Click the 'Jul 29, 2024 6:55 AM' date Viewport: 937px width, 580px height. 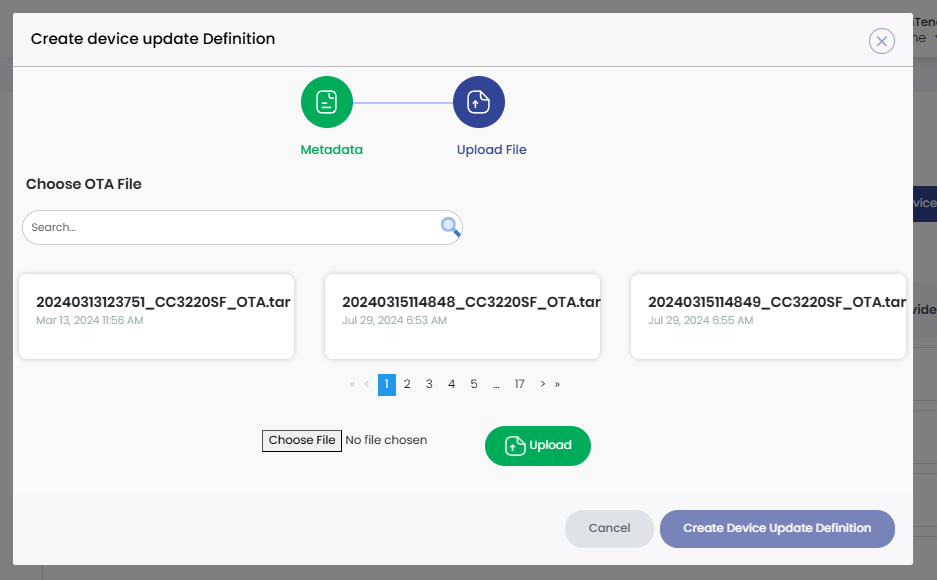[x=700, y=321]
